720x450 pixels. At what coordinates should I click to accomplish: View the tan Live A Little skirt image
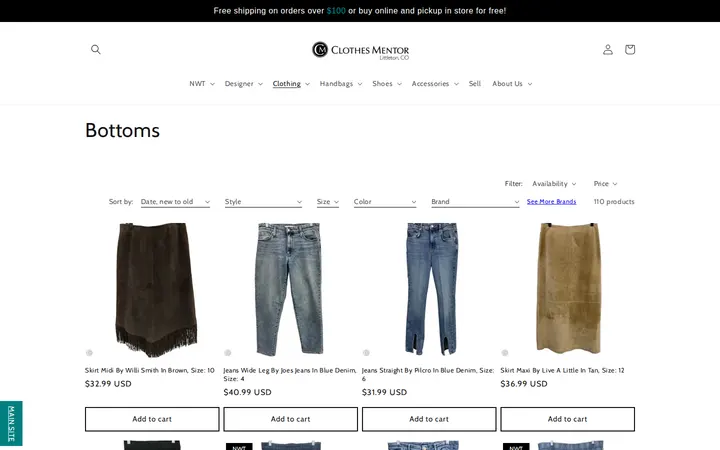(x=568, y=288)
